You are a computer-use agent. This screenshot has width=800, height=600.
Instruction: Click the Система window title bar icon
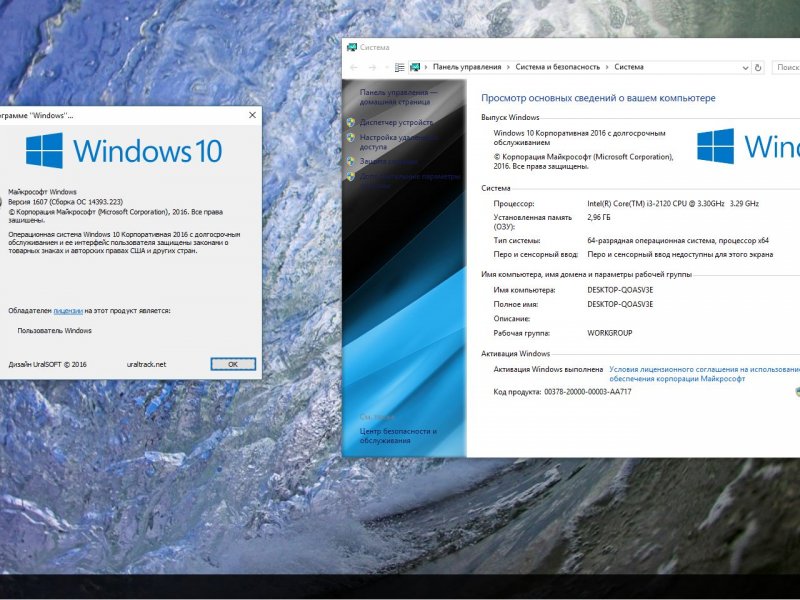click(352, 47)
